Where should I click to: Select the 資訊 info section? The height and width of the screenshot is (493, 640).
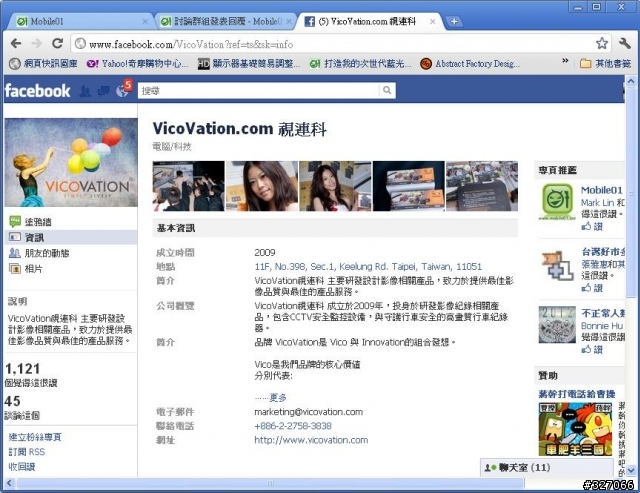[72, 237]
